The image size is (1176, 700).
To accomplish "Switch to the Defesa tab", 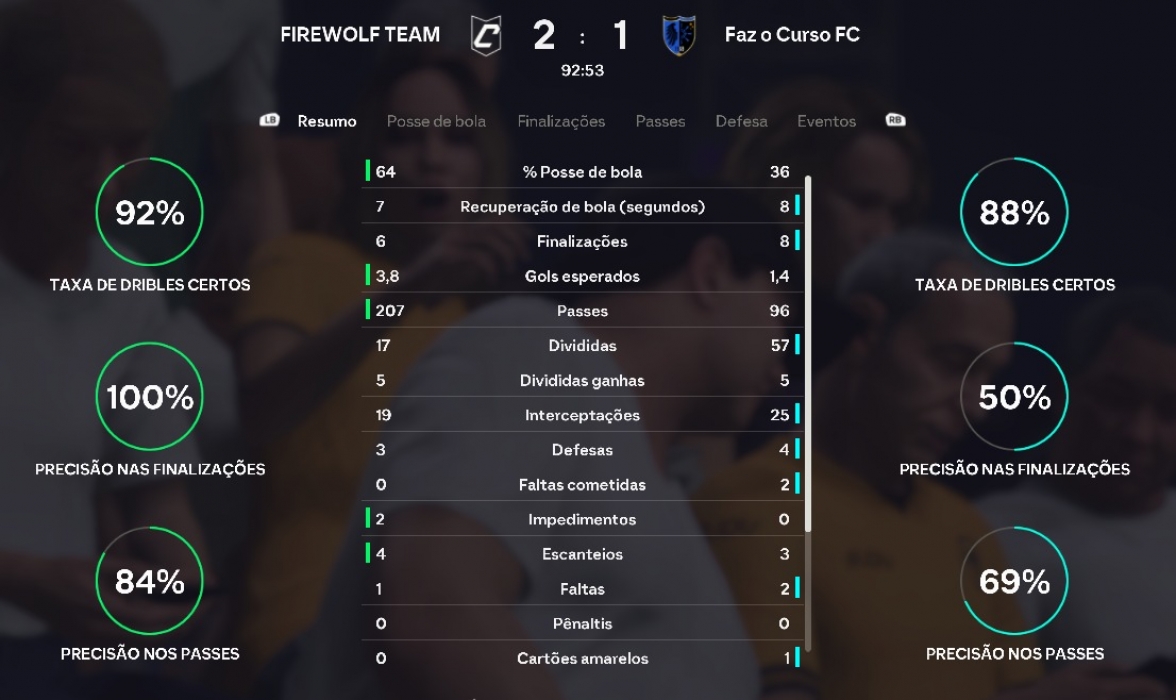I will pos(741,121).
